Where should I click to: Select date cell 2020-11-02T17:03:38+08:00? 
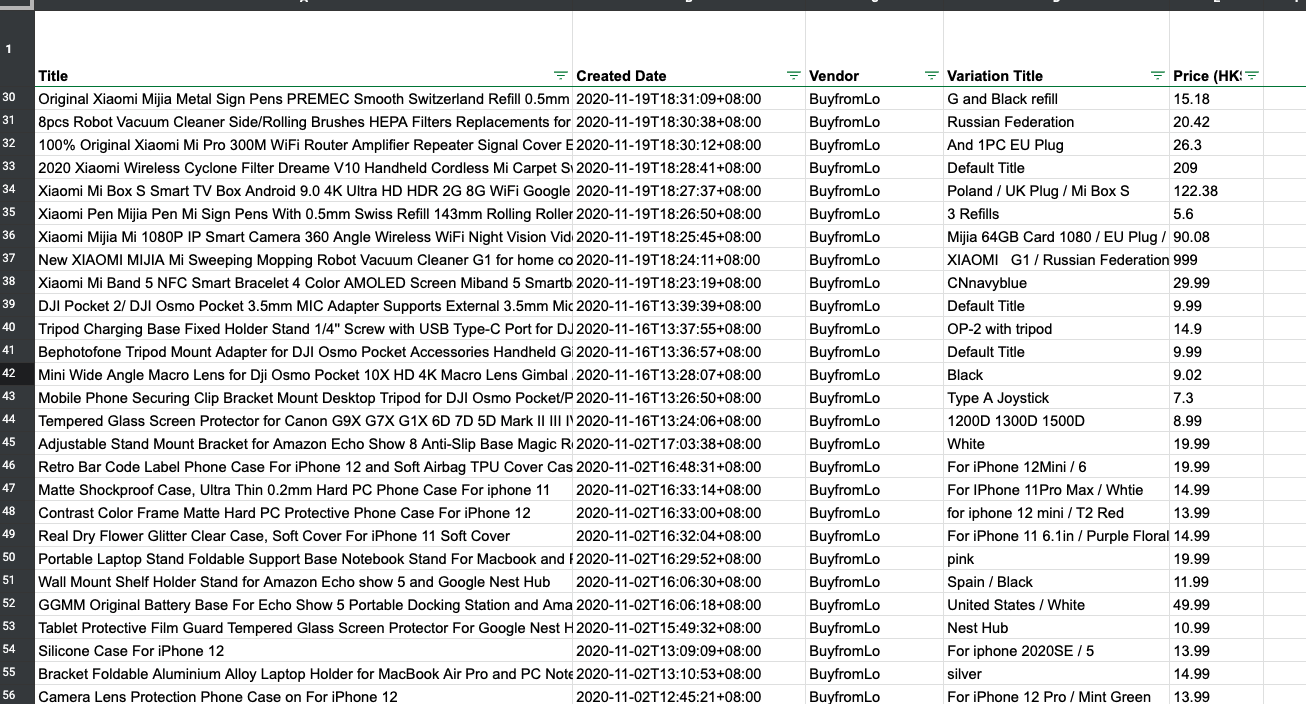(689, 444)
